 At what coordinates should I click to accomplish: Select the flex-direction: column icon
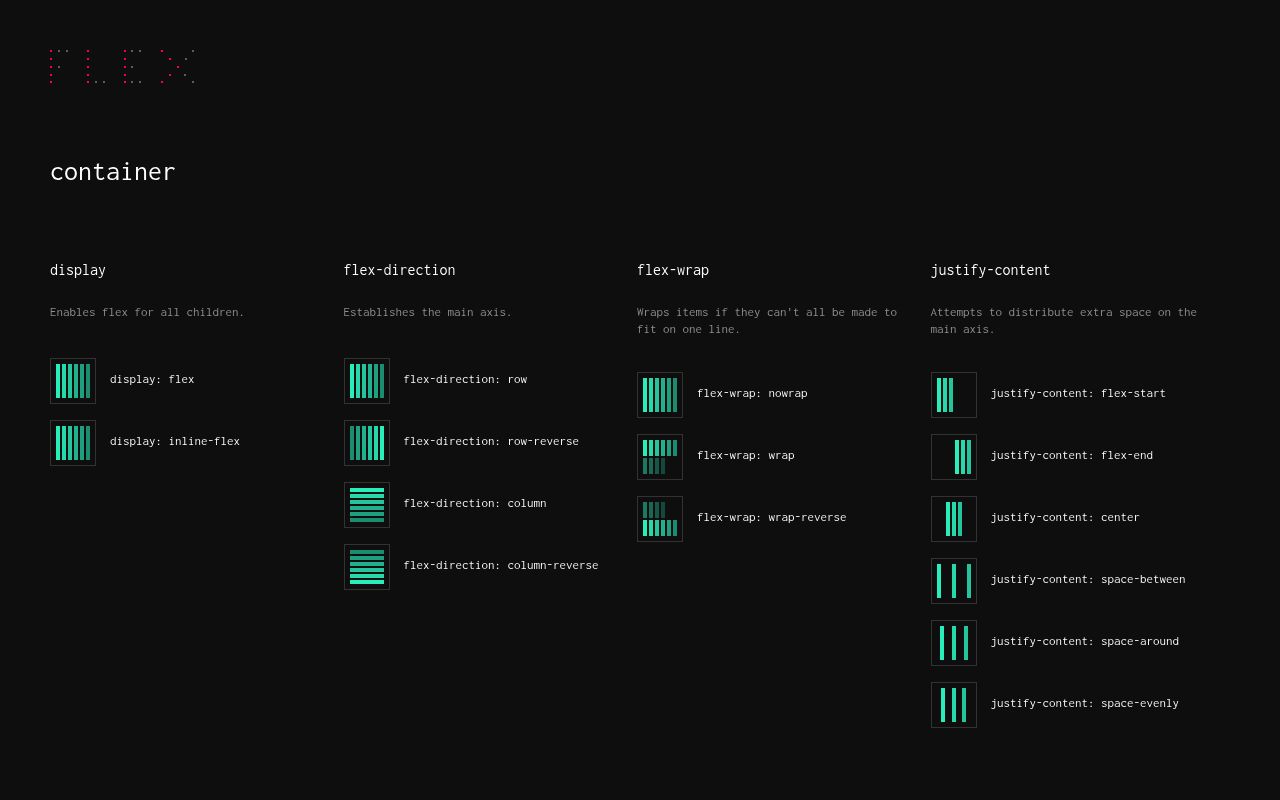point(367,505)
